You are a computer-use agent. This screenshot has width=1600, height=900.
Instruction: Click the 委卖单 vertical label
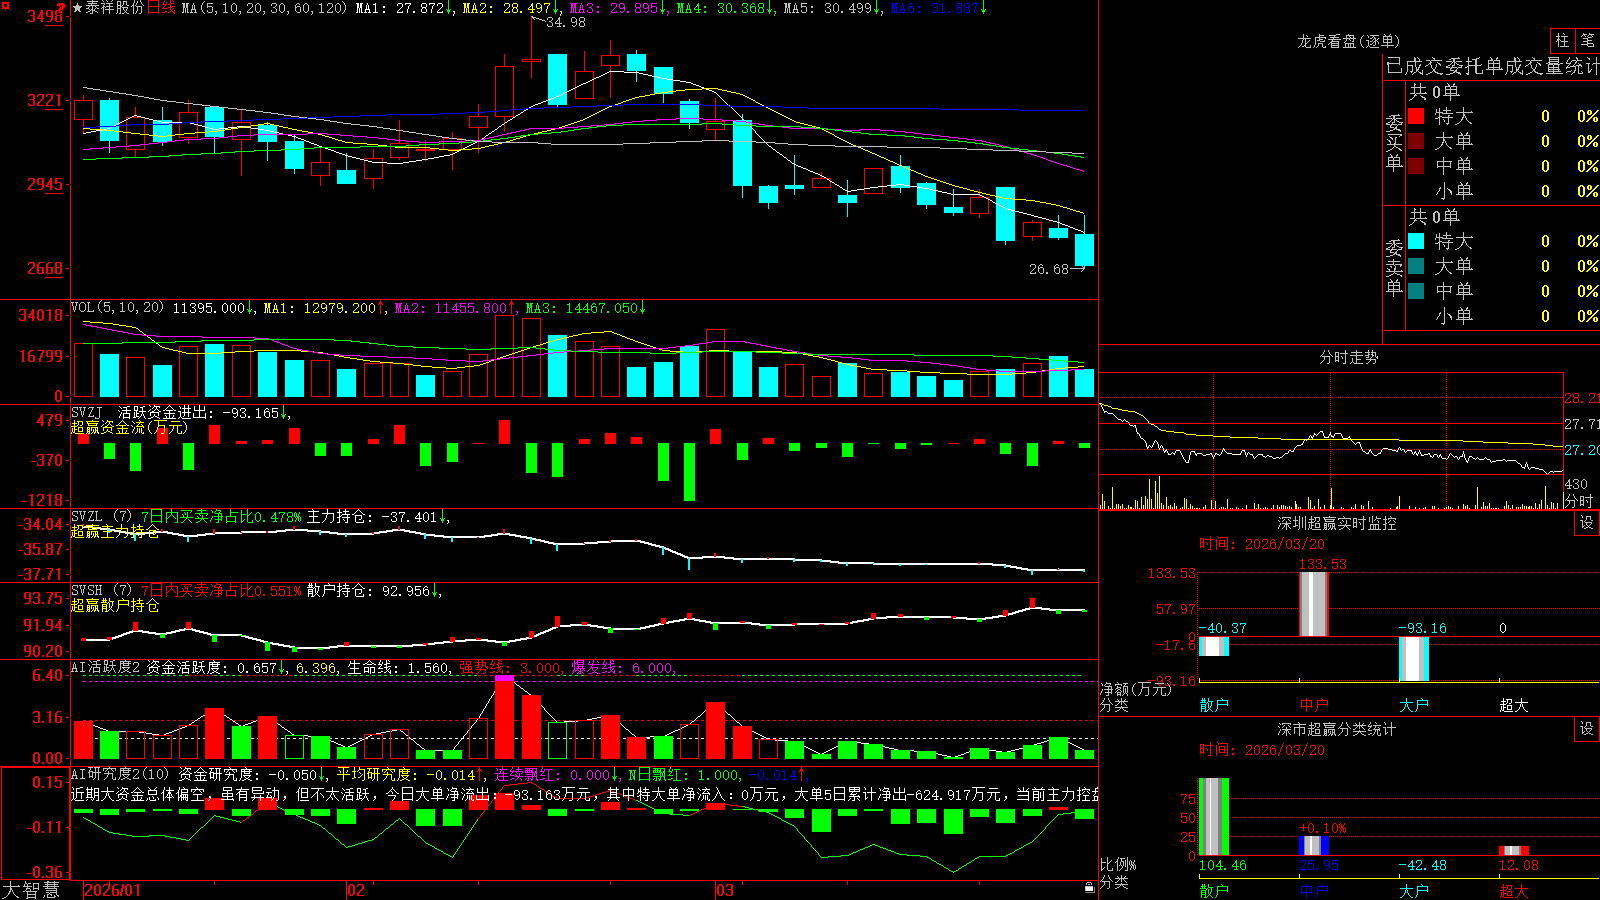coord(1394,267)
